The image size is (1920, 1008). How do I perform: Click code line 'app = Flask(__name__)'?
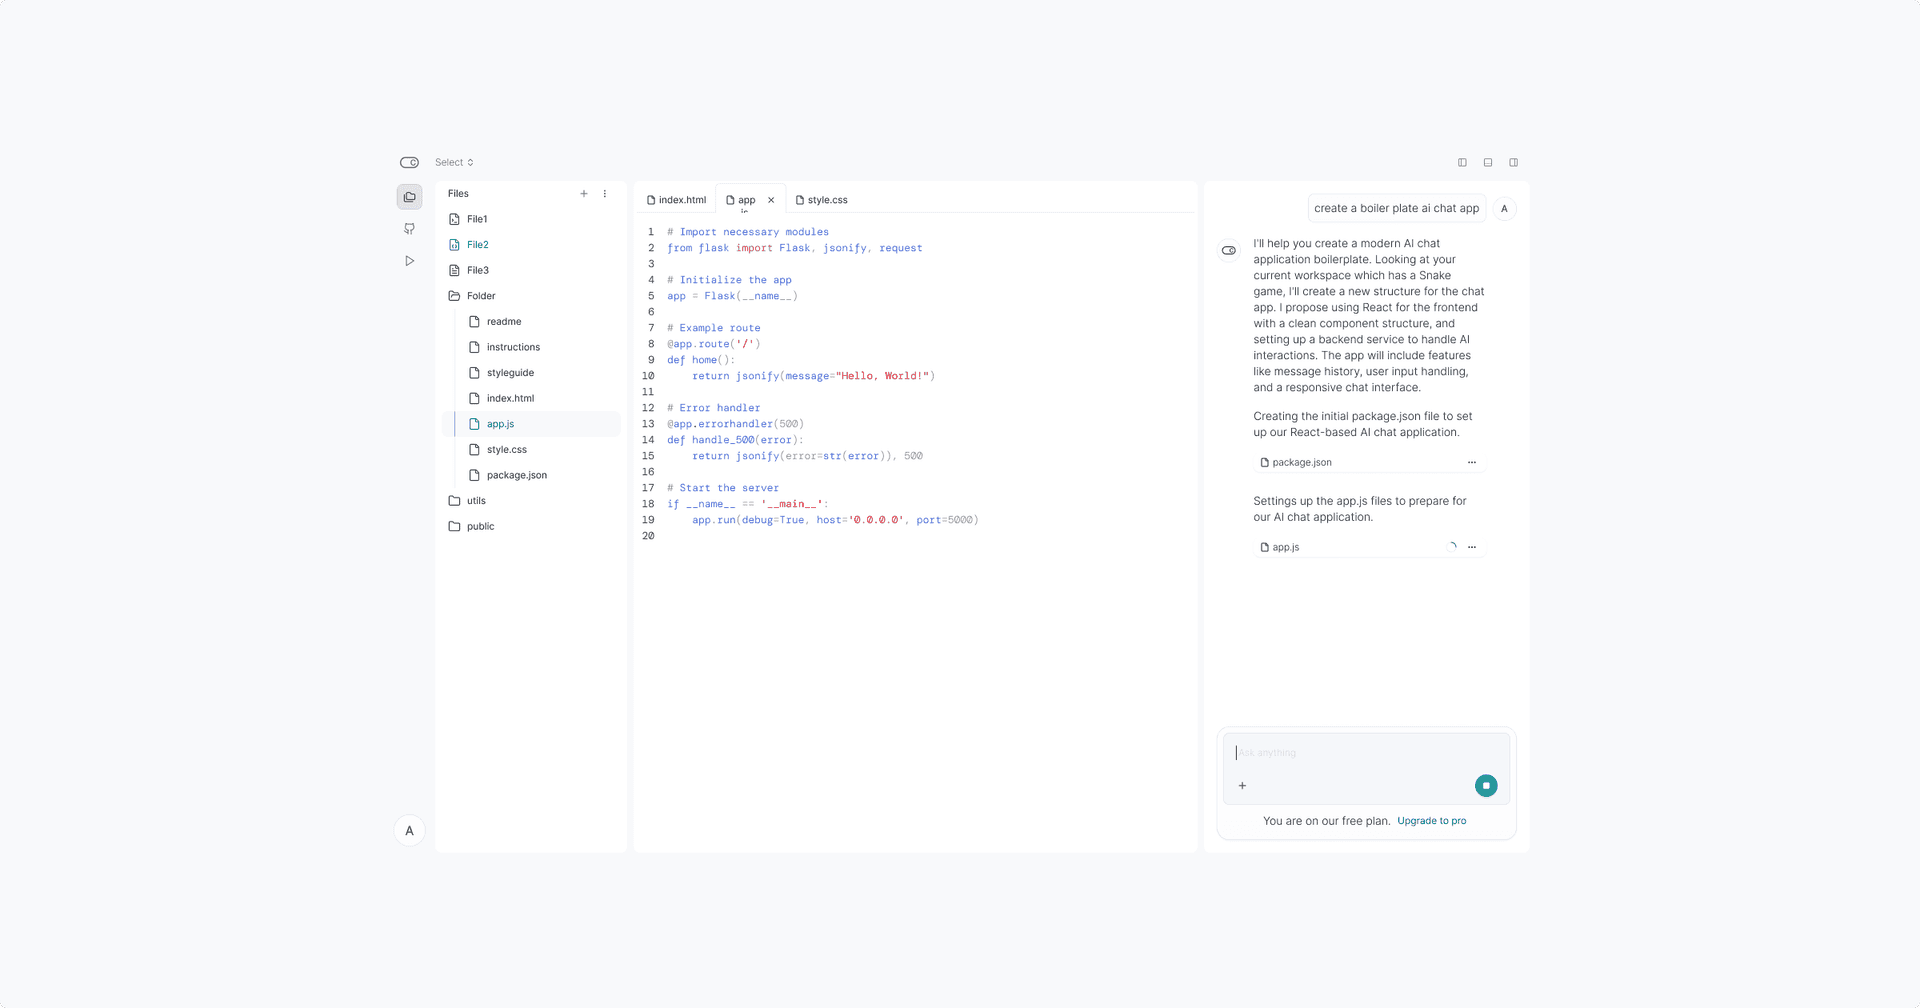(733, 296)
